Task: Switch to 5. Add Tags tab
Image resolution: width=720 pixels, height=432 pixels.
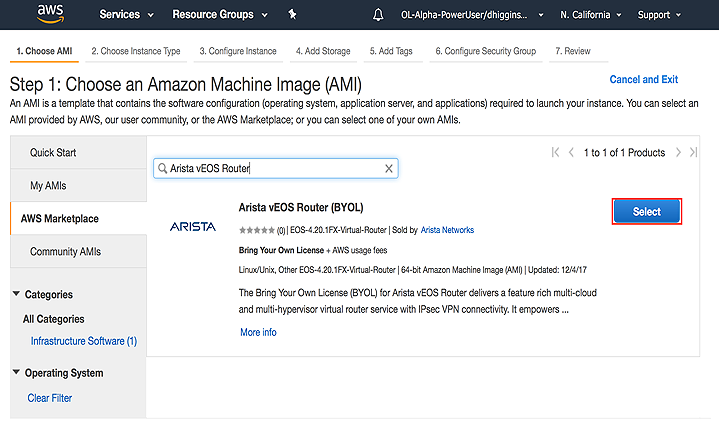Action: tap(391, 51)
